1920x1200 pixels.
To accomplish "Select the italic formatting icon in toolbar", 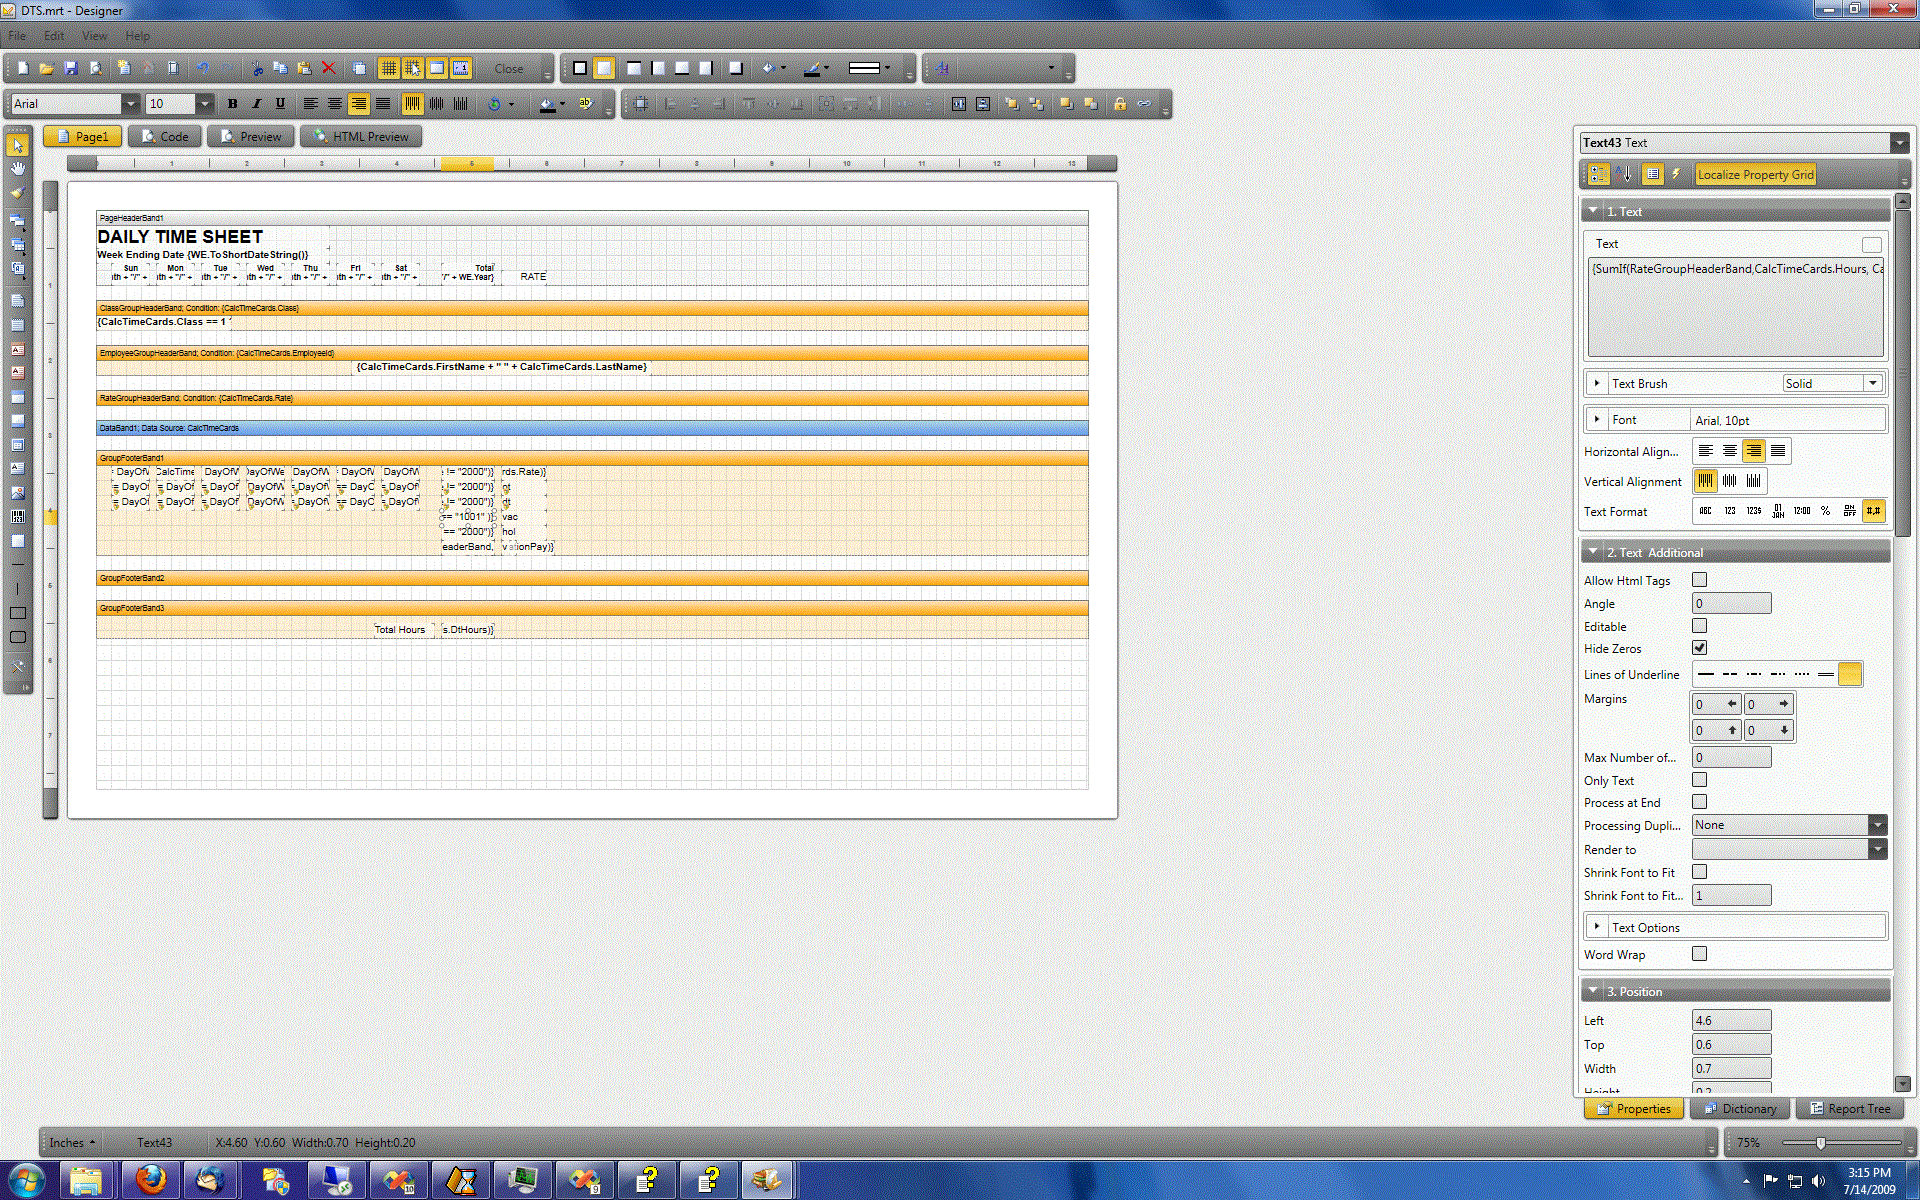I will pos(256,104).
